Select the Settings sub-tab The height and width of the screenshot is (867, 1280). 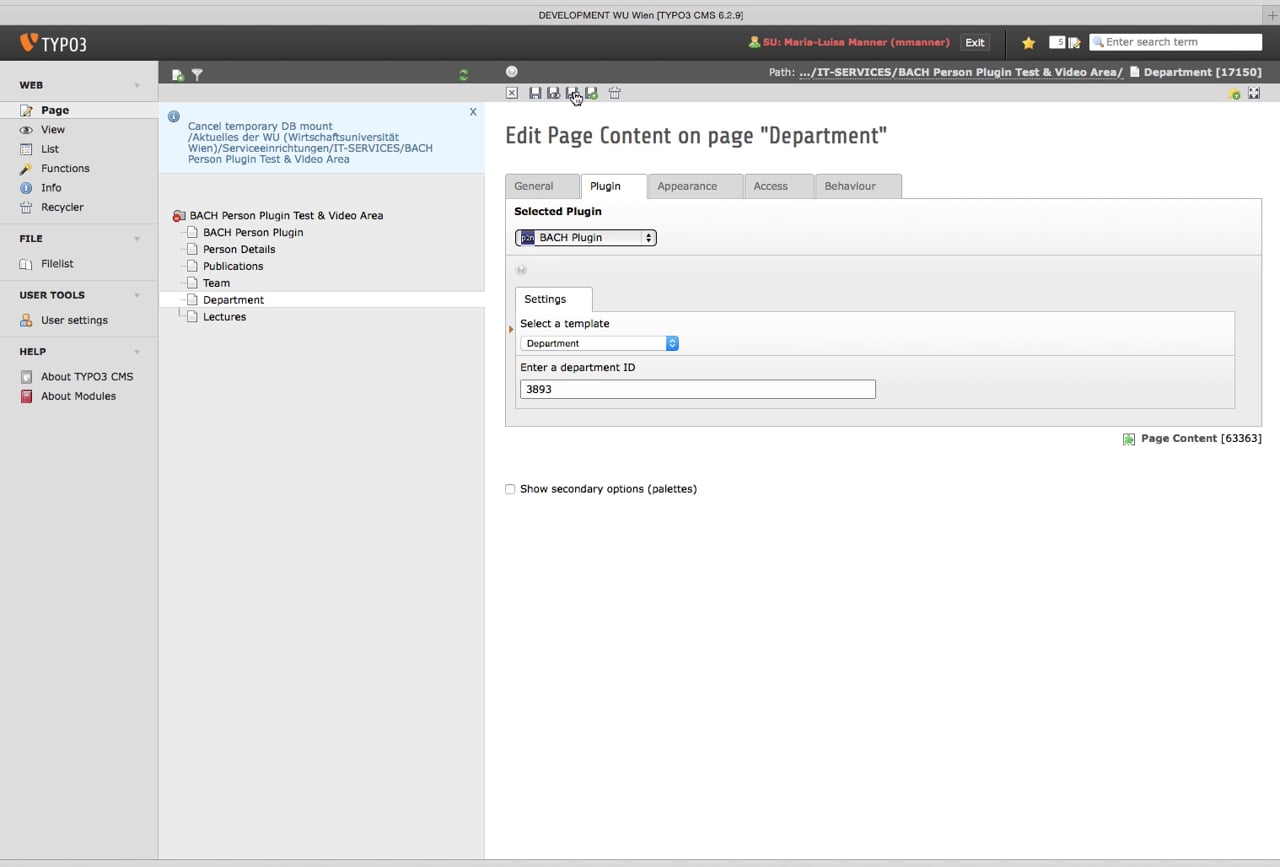[553, 299]
